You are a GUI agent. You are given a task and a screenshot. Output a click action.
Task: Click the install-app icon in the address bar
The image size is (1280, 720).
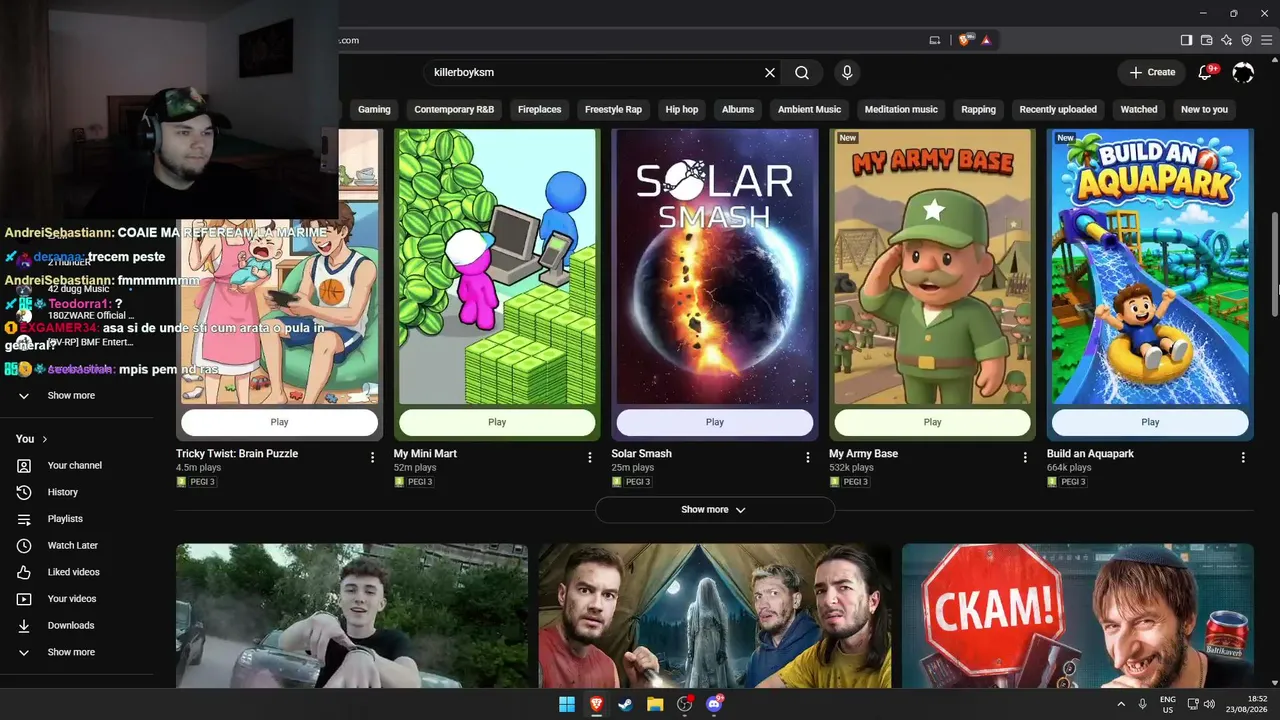pos(935,40)
